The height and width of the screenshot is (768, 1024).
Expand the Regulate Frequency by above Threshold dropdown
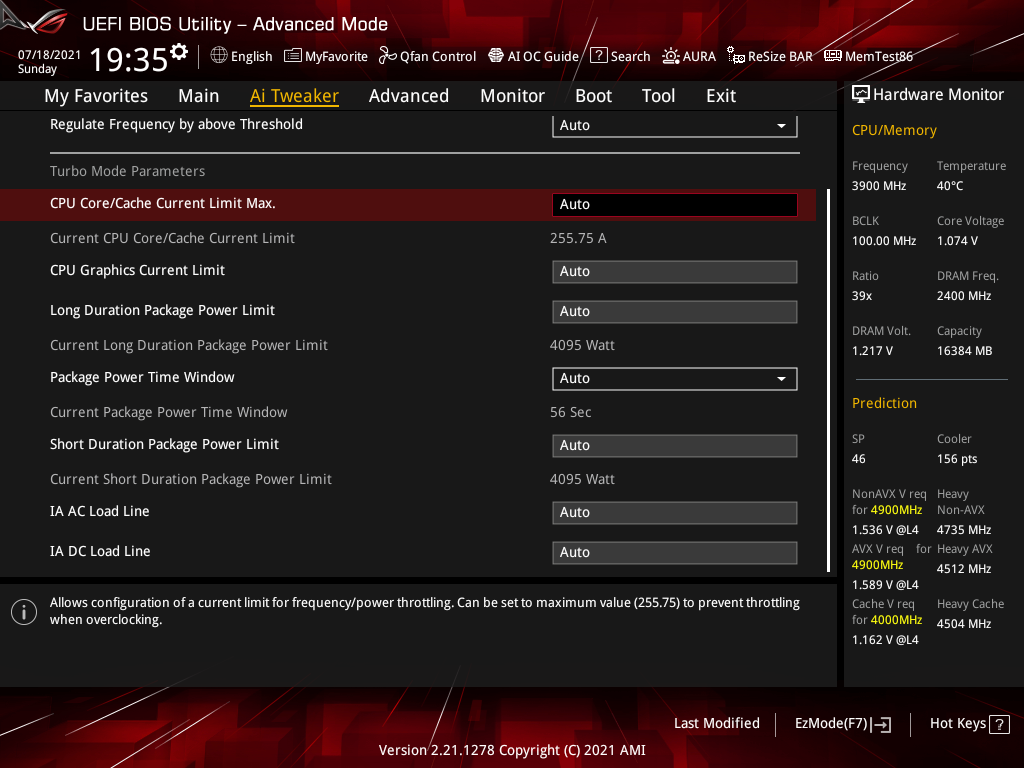pyautogui.click(x=674, y=125)
